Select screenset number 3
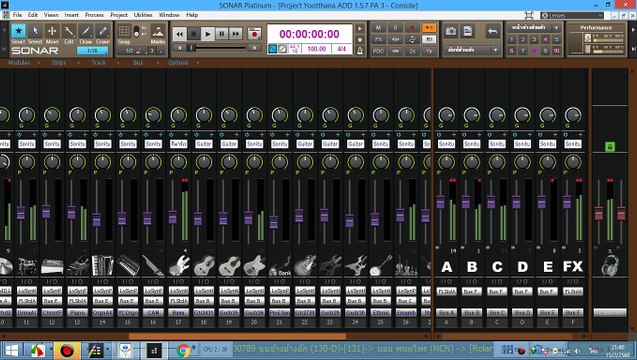The height and width of the screenshot is (360, 637). (x=534, y=39)
